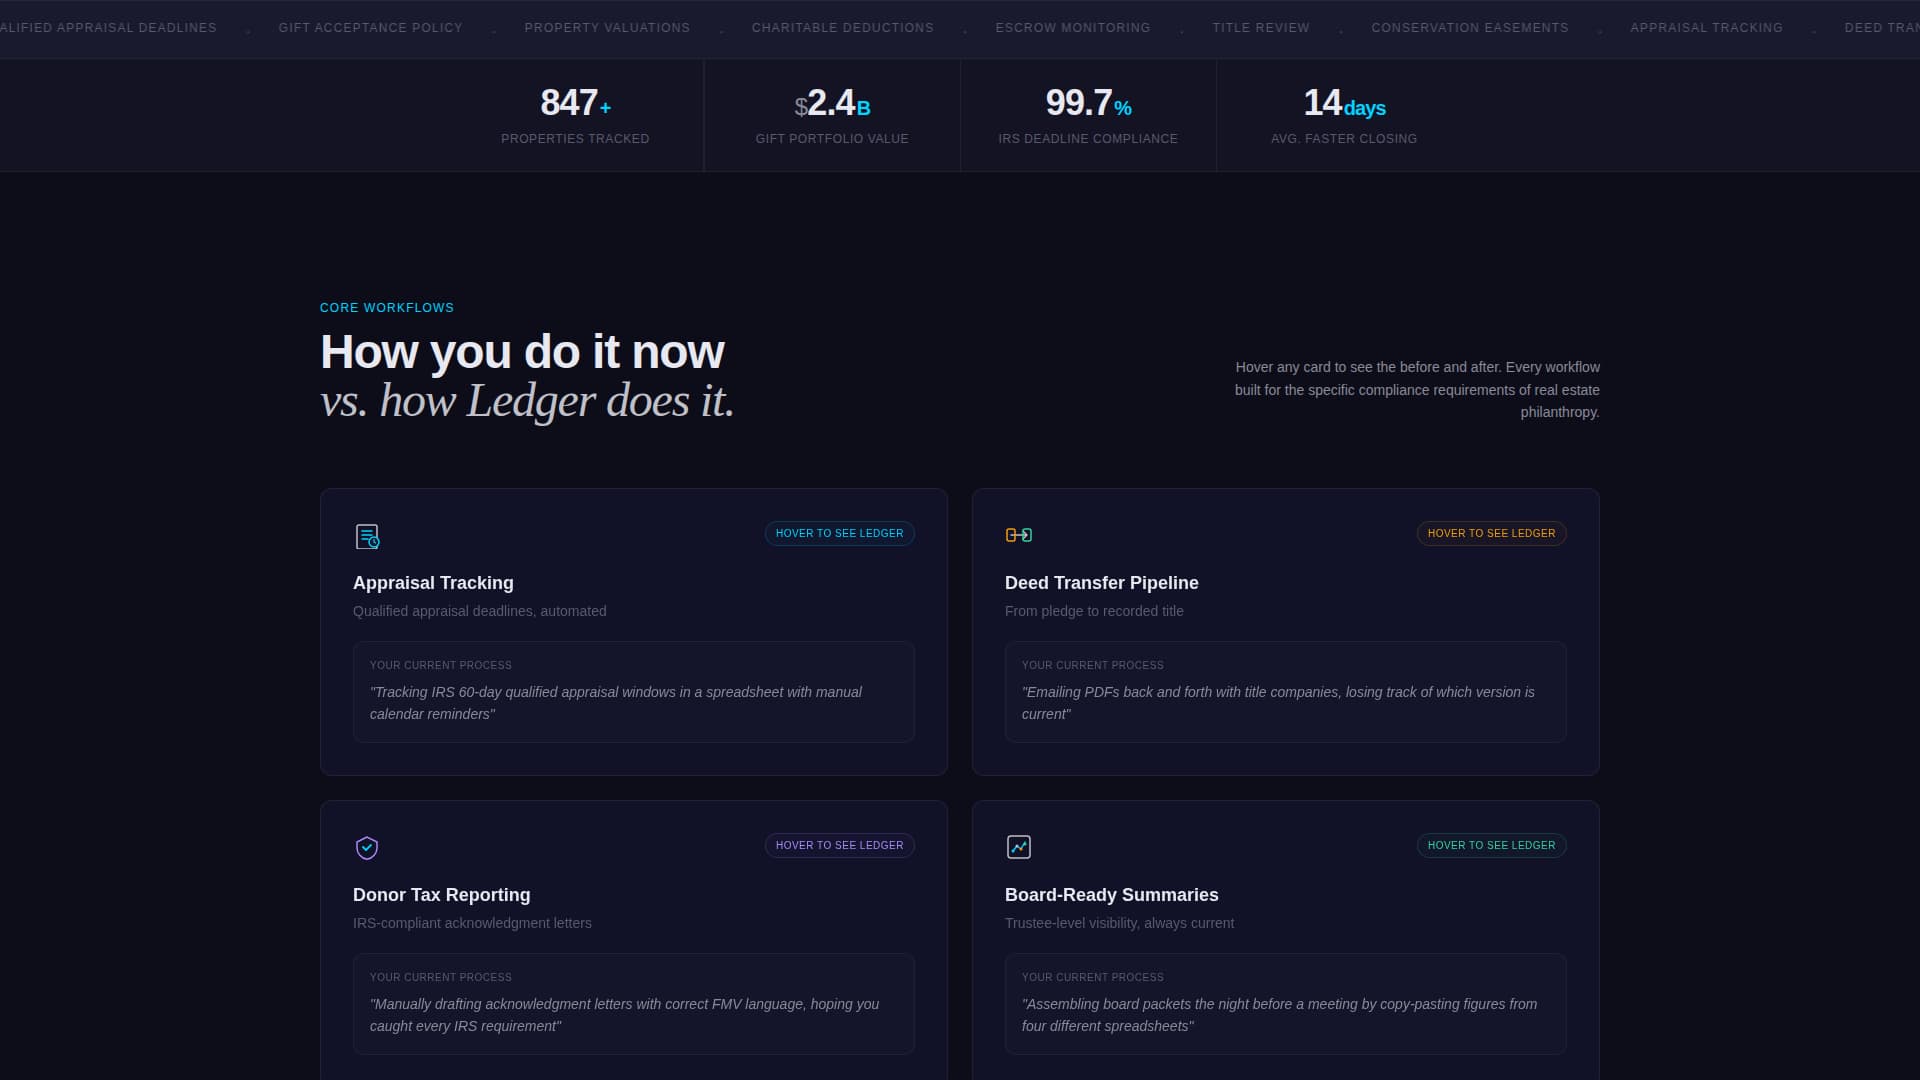Click 'Appraisal Tracking' in the top ticker

[1706, 28]
